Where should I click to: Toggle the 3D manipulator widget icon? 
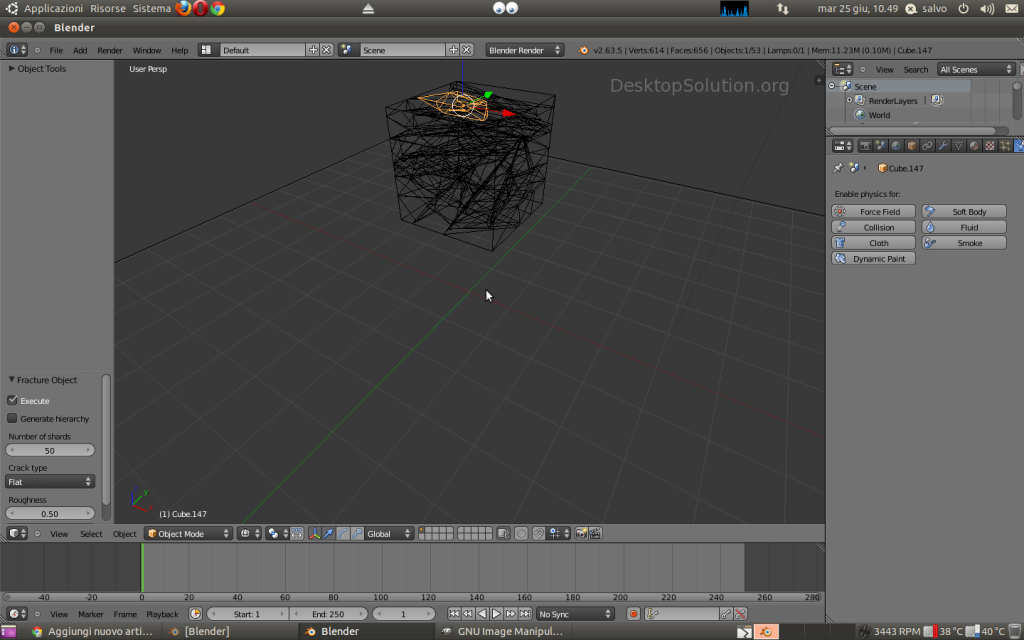(x=314, y=534)
